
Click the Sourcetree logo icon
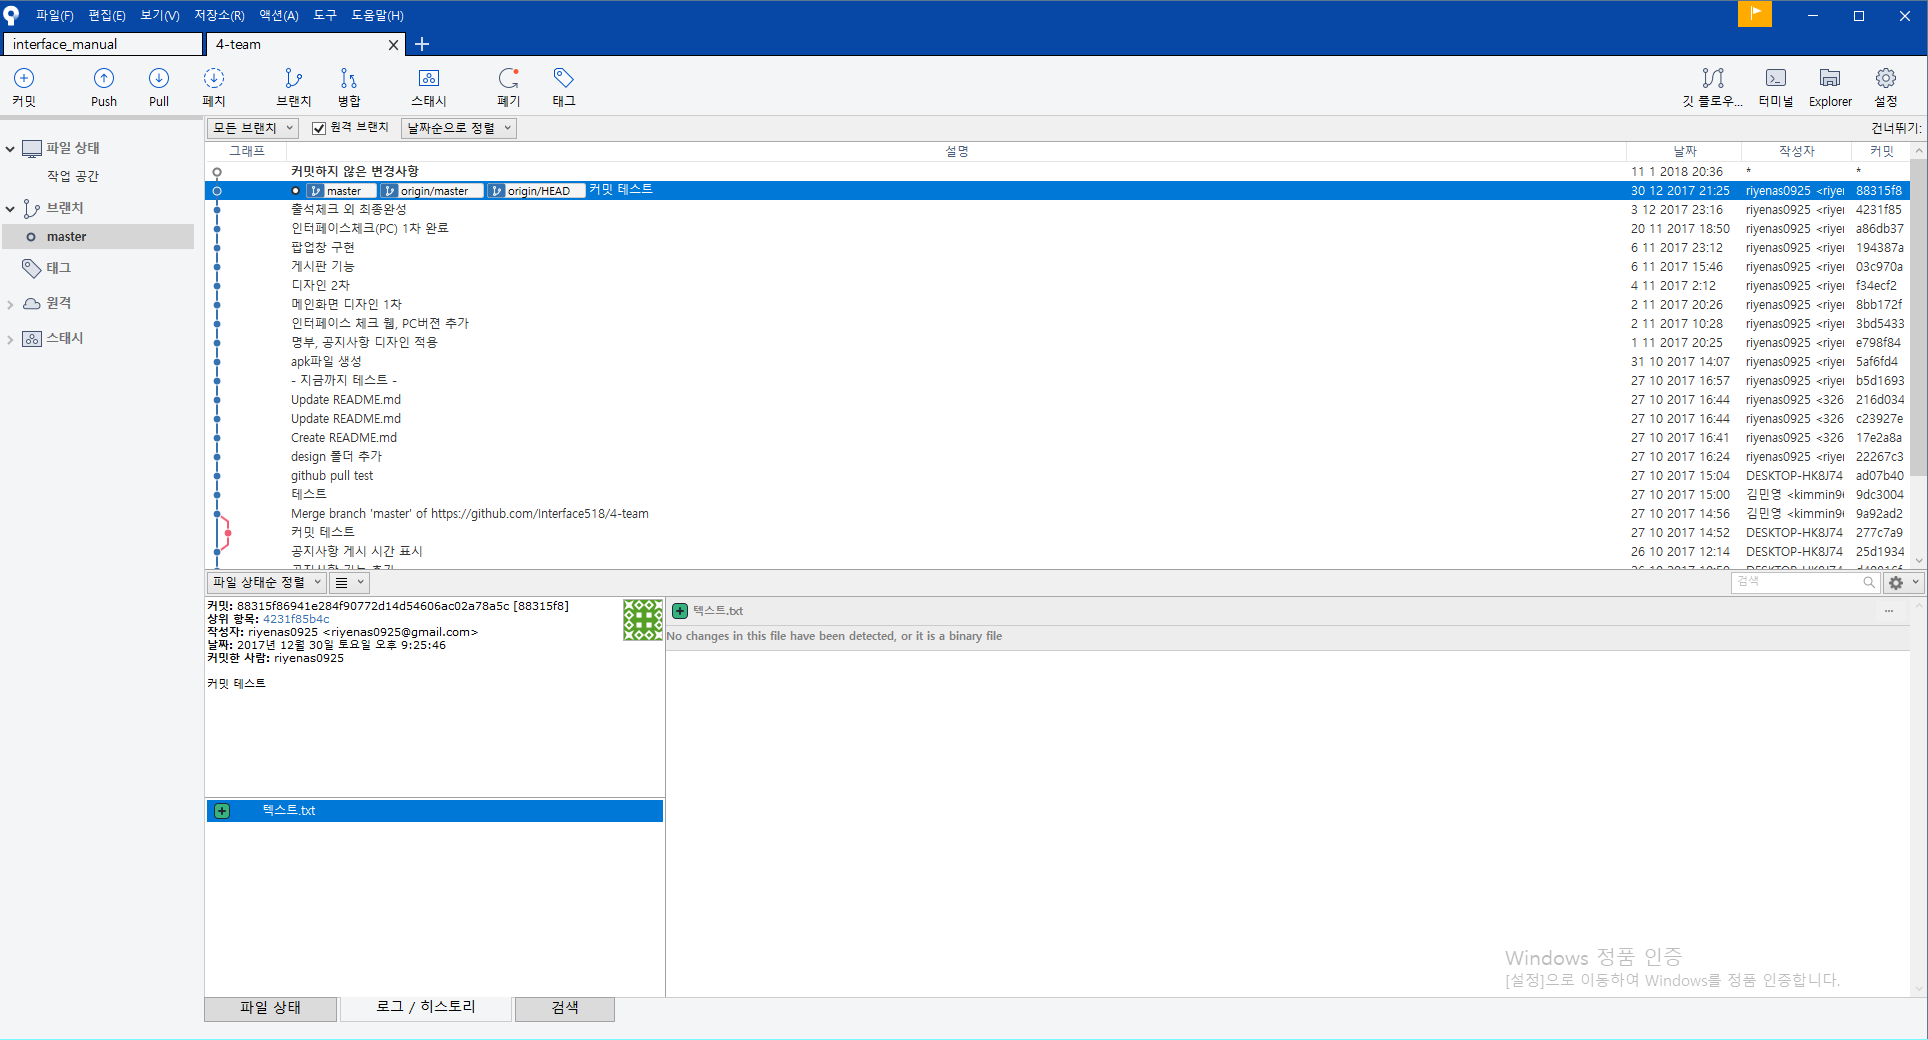[x=11, y=15]
